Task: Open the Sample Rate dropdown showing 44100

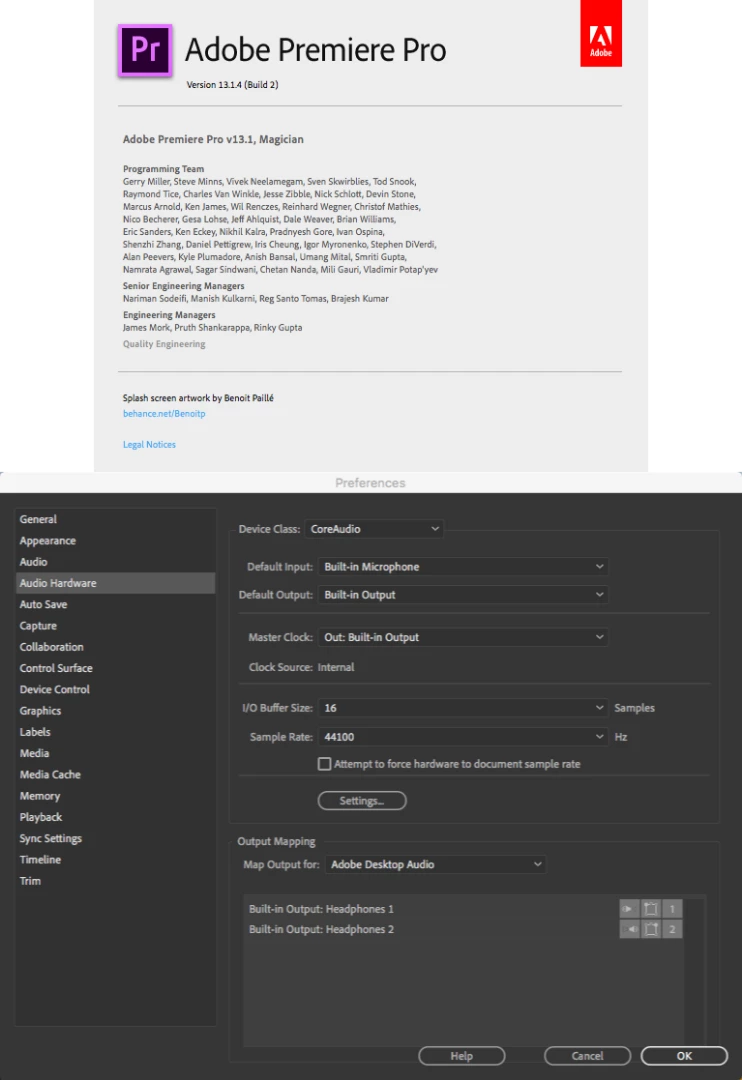Action: point(463,737)
